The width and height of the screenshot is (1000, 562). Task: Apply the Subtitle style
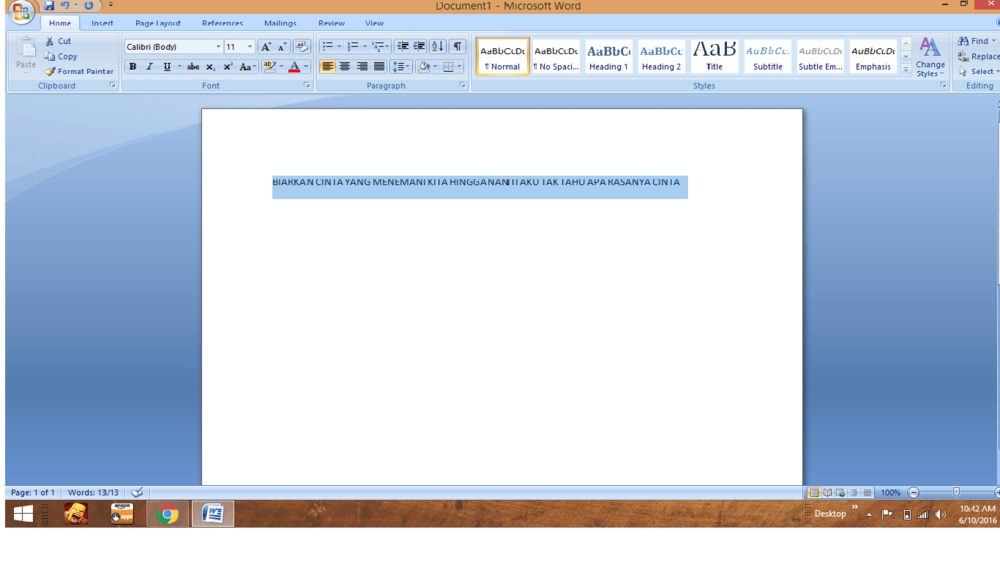coord(767,57)
